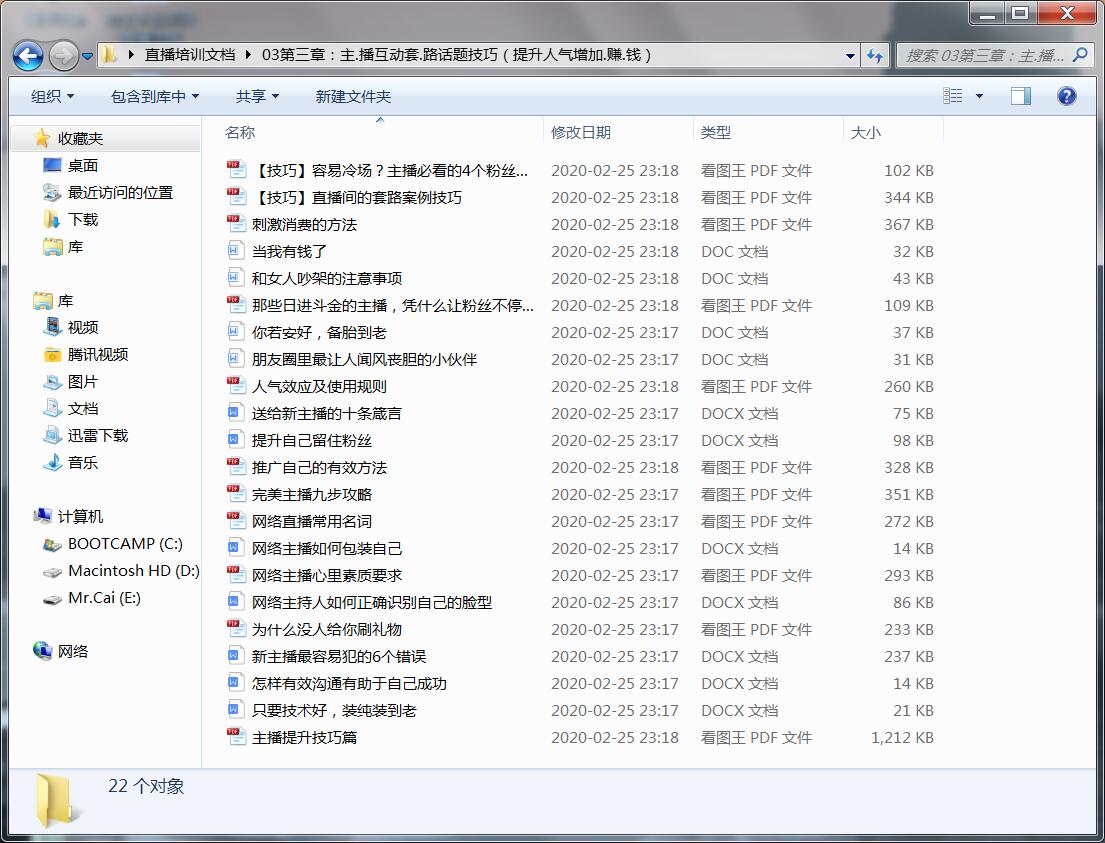Open Windows Explorer help
Screen dimensions: 1105x843
(x=1066, y=96)
